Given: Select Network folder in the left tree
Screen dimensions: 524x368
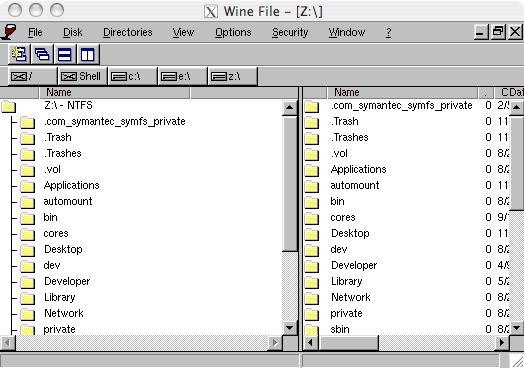Looking at the screenshot, I should click(64, 314).
